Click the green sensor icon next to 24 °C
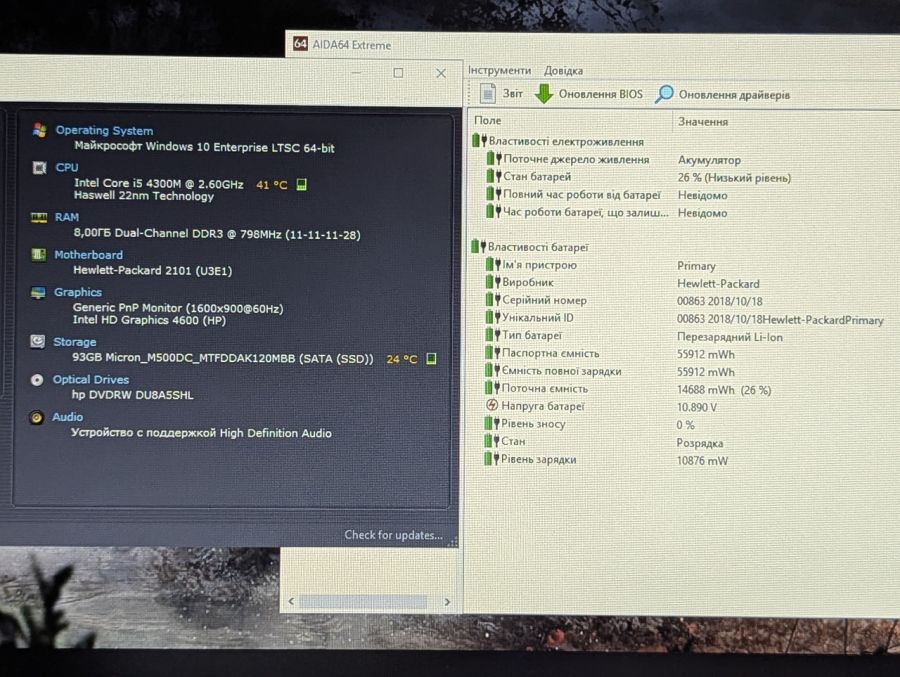 pos(431,359)
